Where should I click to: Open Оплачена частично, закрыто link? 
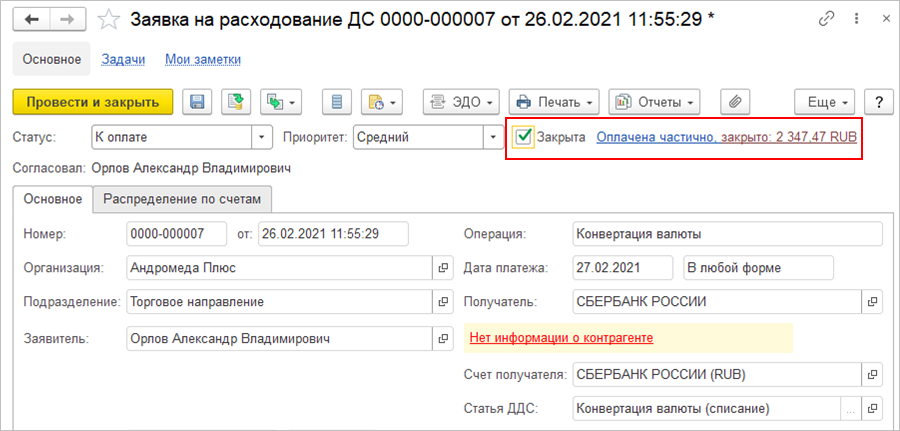(727, 137)
